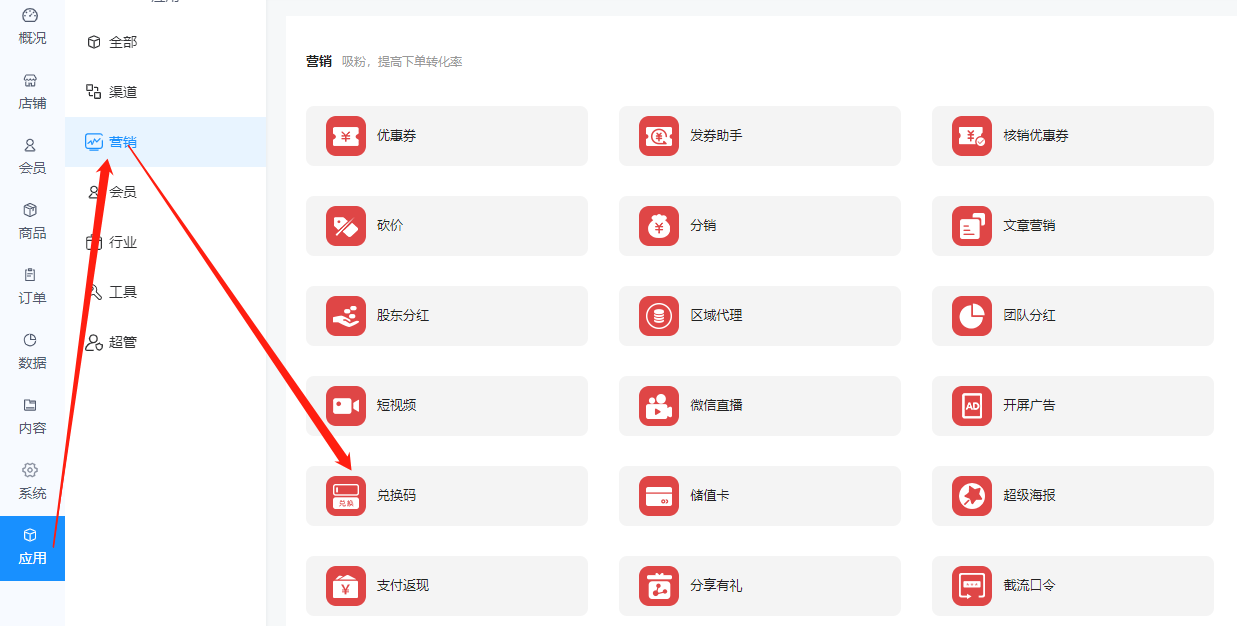Open the 储值卡 card label

pyautogui.click(x=709, y=496)
